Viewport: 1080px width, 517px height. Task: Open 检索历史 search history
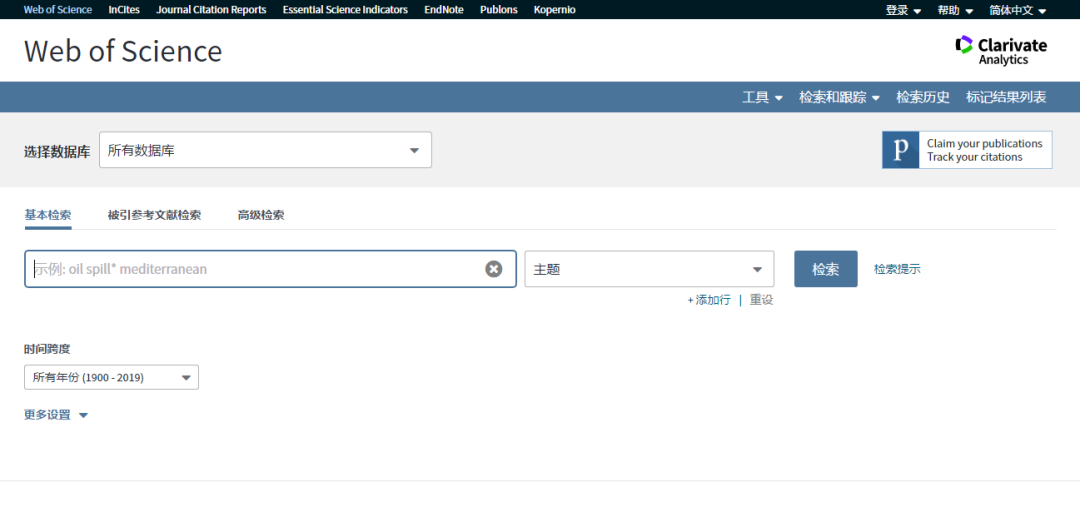(923, 97)
